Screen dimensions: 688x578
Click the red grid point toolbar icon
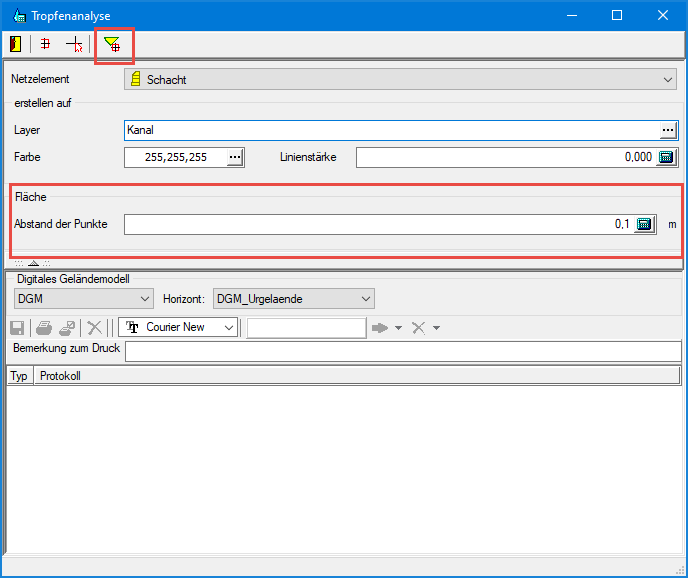pyautogui.click(x=45, y=44)
